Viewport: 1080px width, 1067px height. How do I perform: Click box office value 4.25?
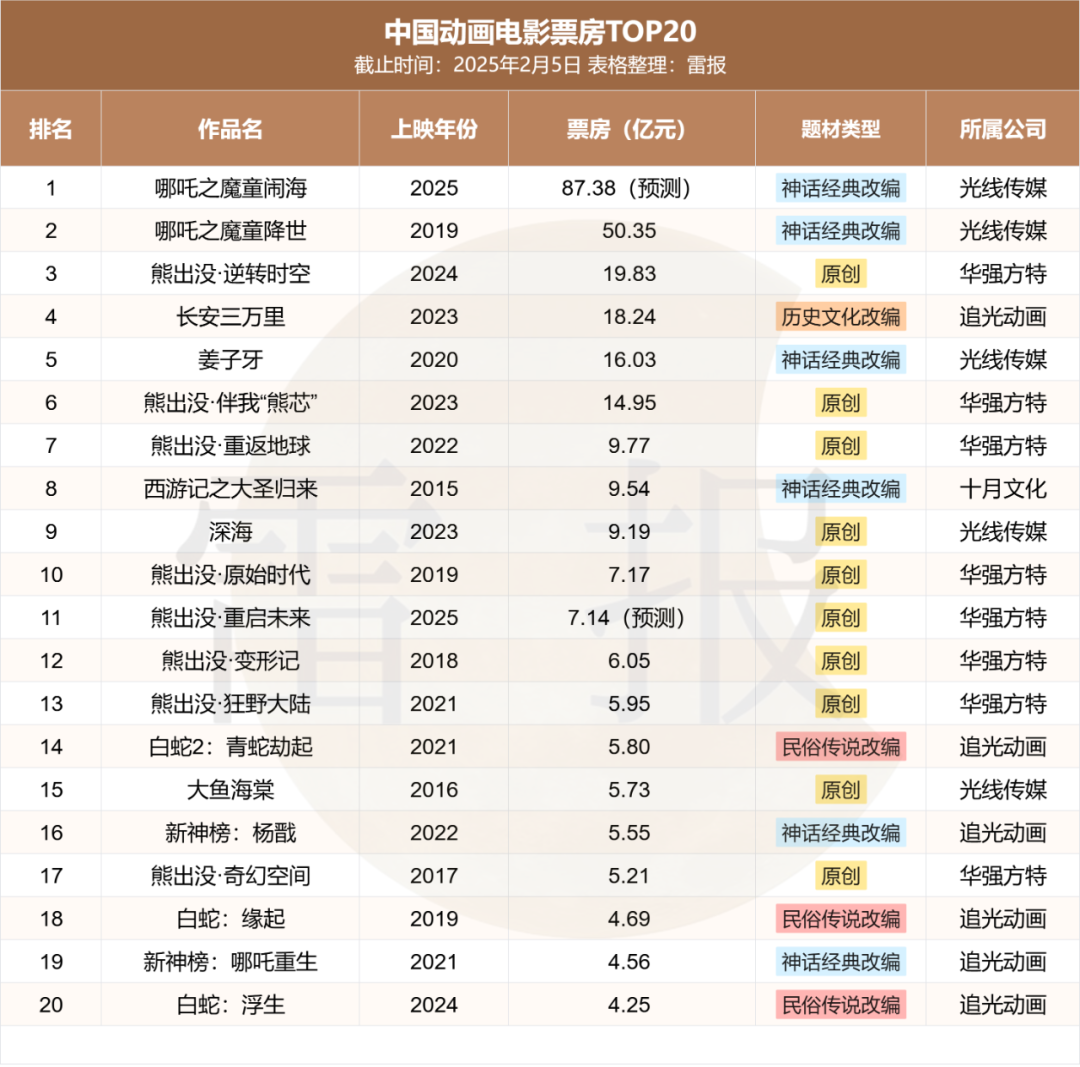coord(629,1005)
